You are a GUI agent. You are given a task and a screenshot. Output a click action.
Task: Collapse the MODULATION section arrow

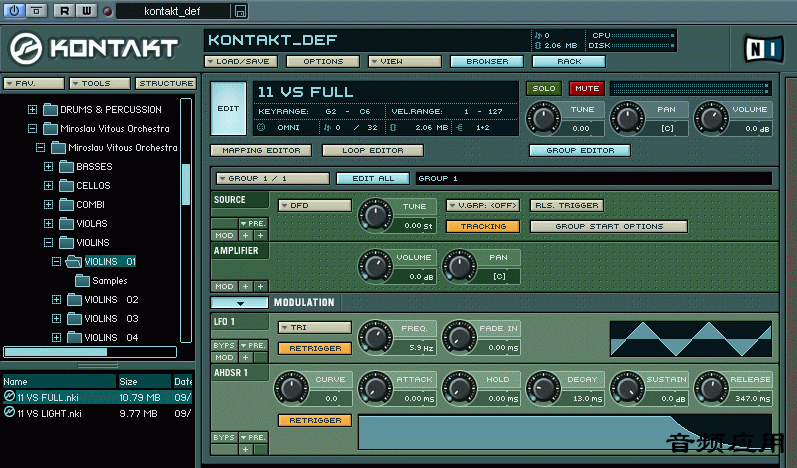click(240, 303)
